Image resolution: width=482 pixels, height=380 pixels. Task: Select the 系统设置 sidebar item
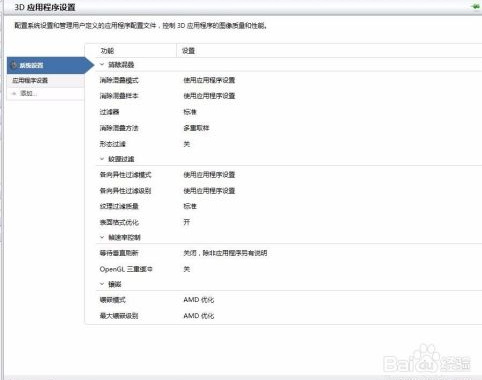[51, 65]
